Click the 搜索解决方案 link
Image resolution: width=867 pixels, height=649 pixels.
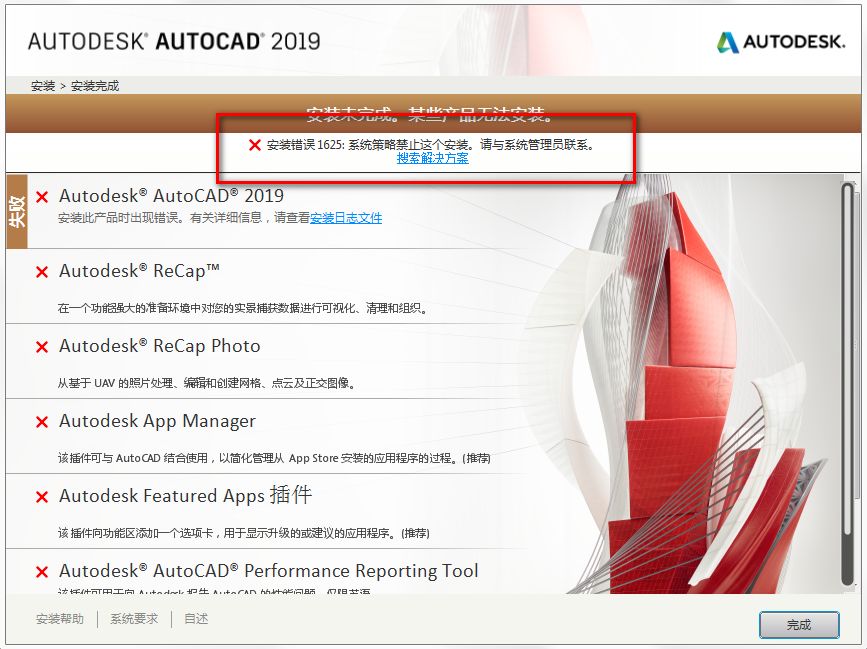pyautogui.click(x=432, y=158)
